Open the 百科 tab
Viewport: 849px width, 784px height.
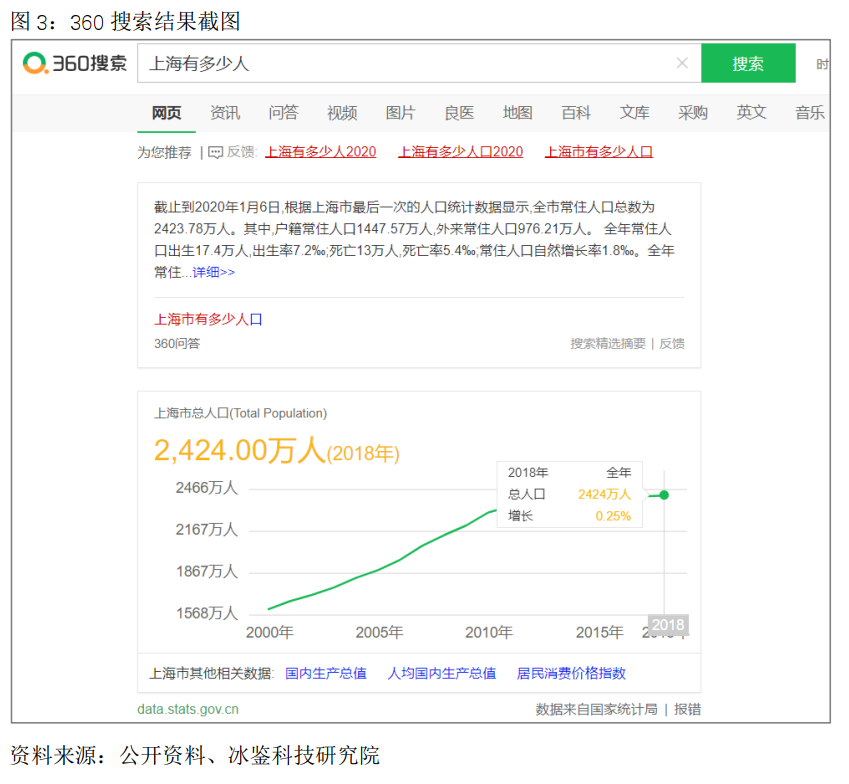pos(576,113)
